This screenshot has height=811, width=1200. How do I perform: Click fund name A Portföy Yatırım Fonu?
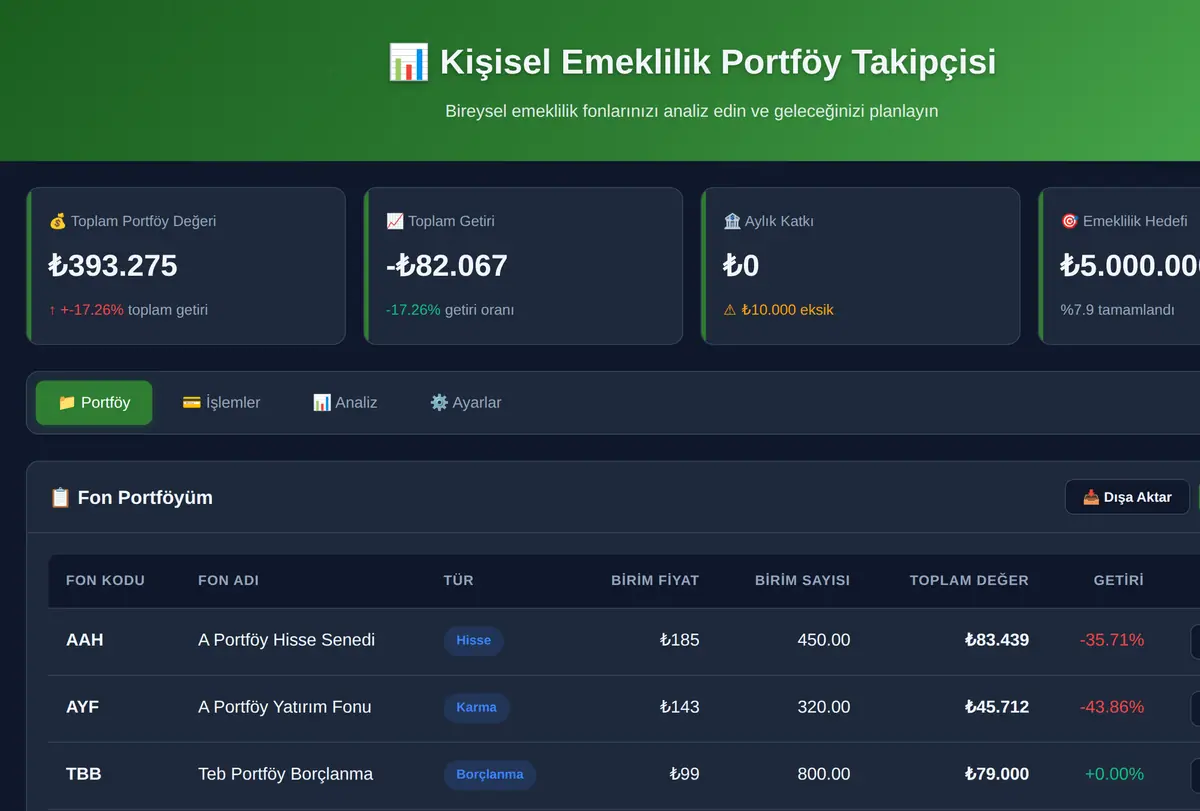(x=285, y=707)
